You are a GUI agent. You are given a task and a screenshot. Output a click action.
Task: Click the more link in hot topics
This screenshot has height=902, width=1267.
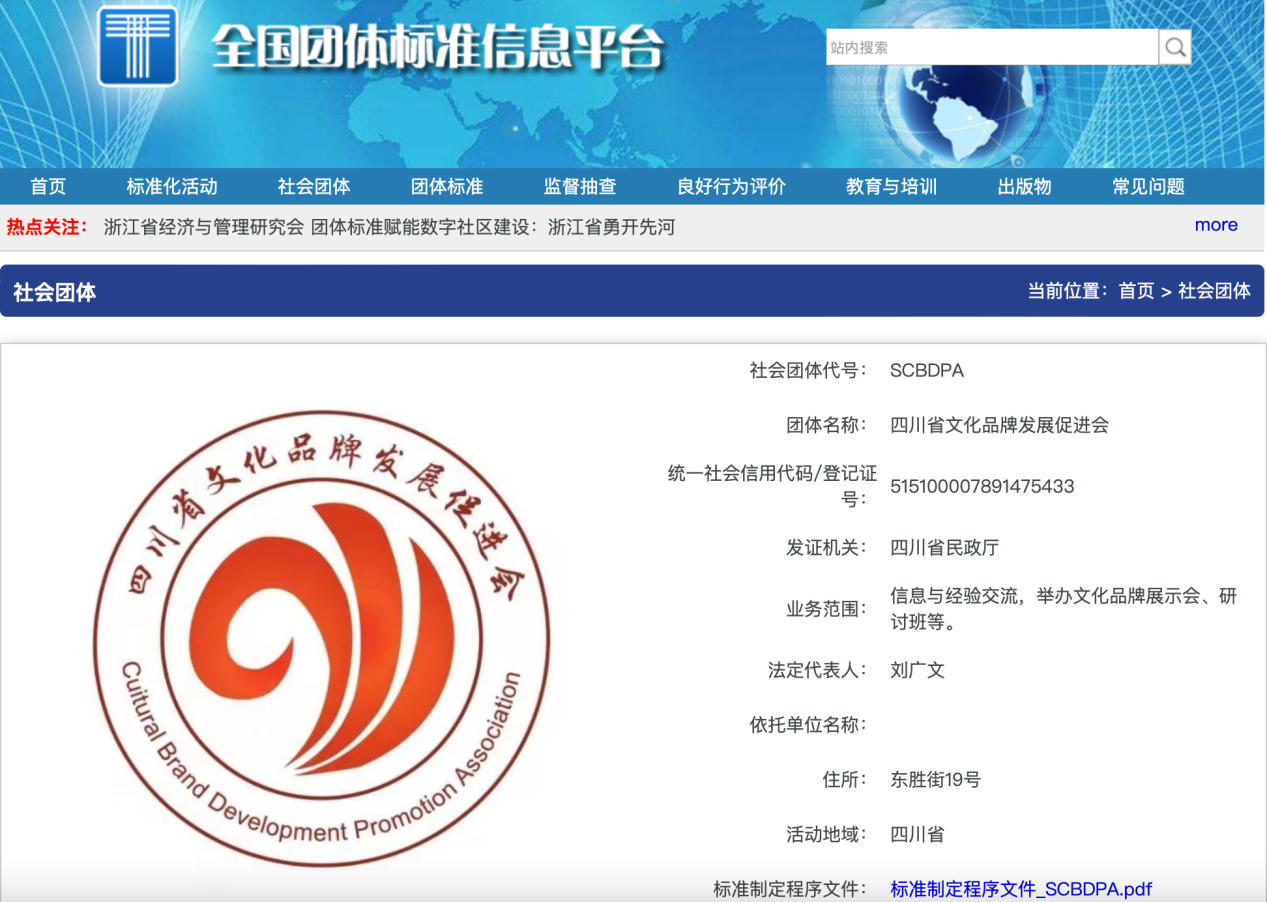point(1216,225)
